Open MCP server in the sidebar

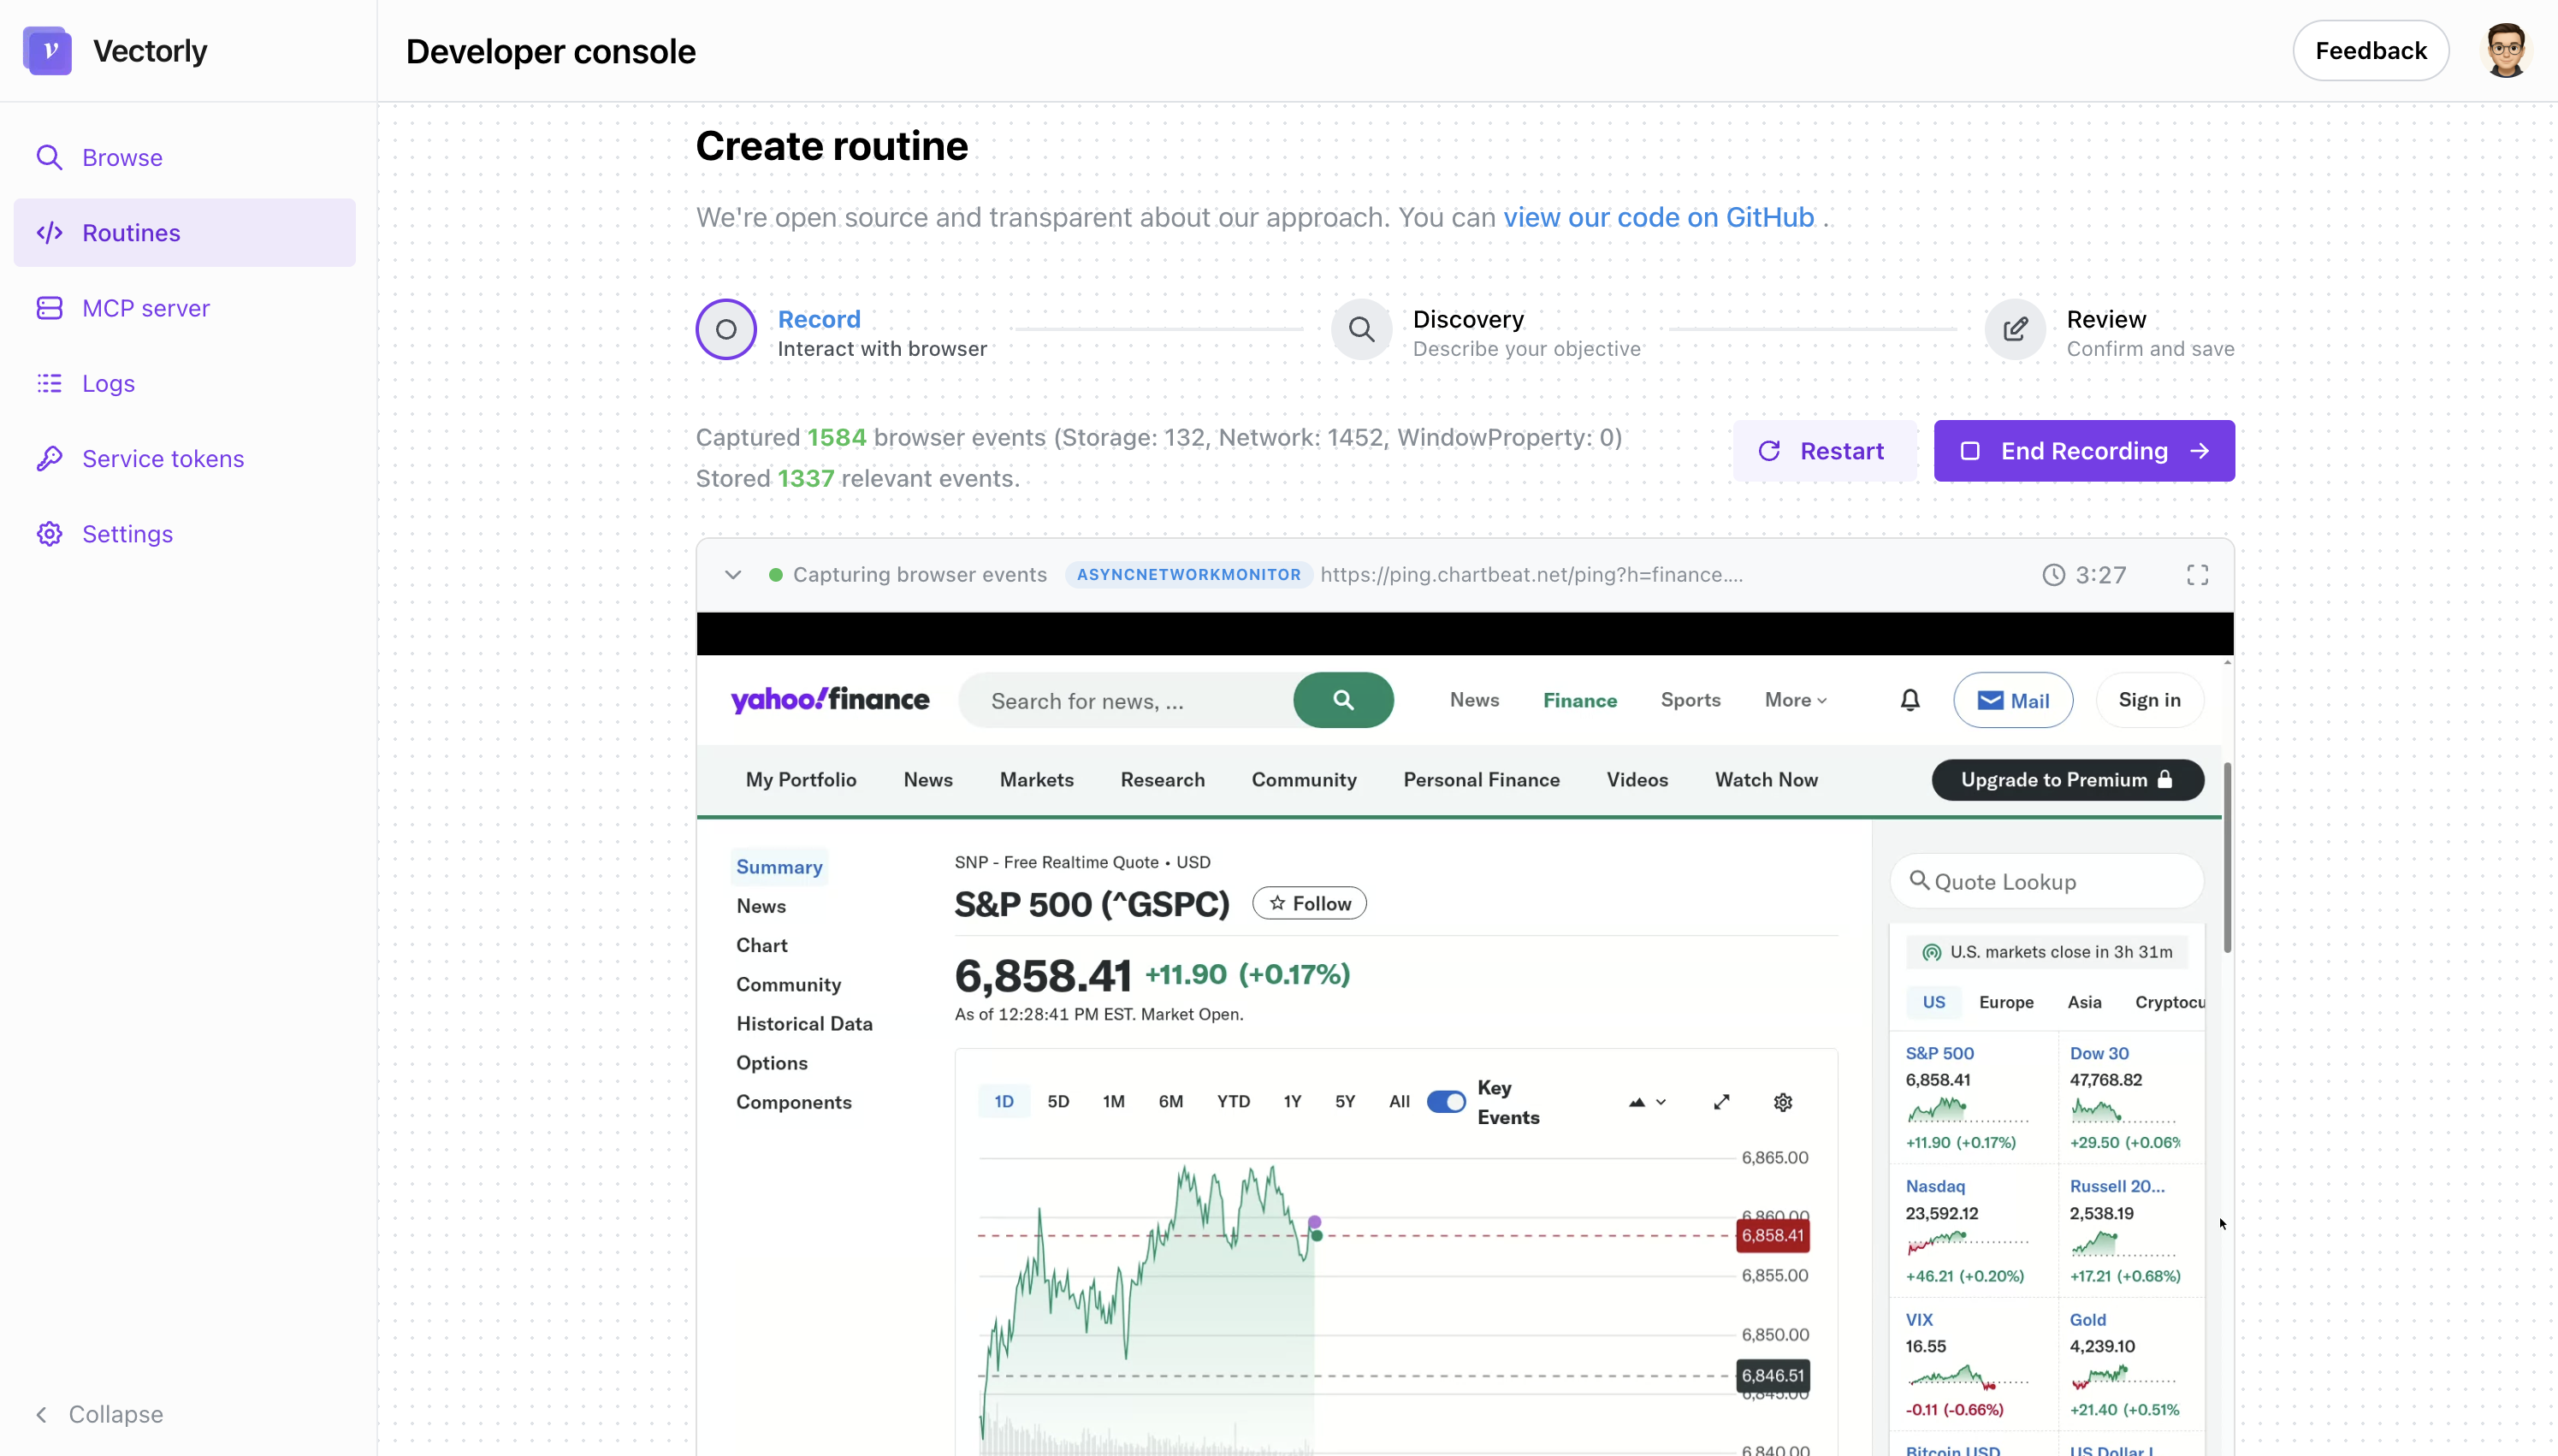pyautogui.click(x=146, y=308)
